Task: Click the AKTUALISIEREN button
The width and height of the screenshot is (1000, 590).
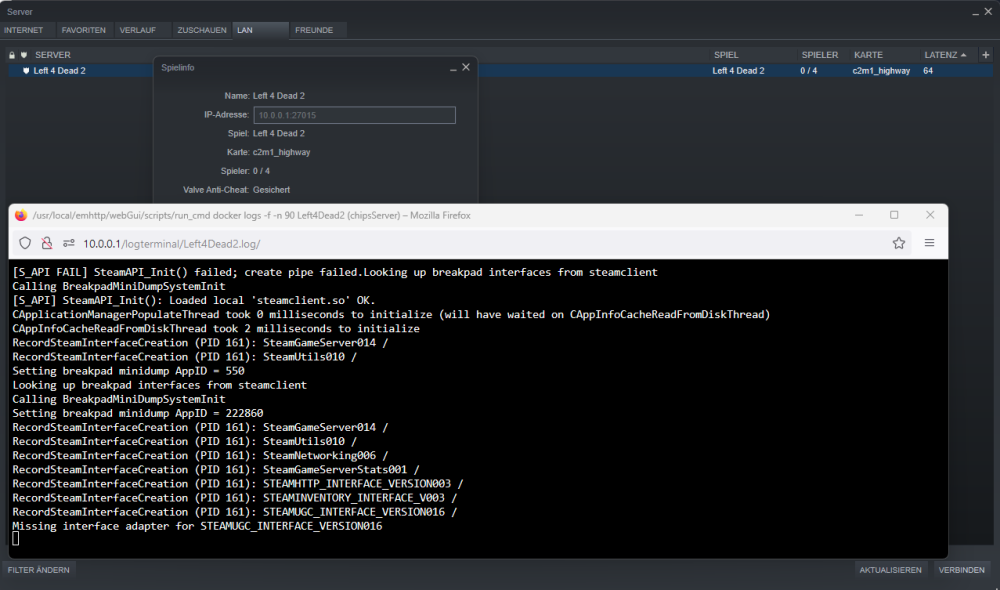Action: coord(890,570)
